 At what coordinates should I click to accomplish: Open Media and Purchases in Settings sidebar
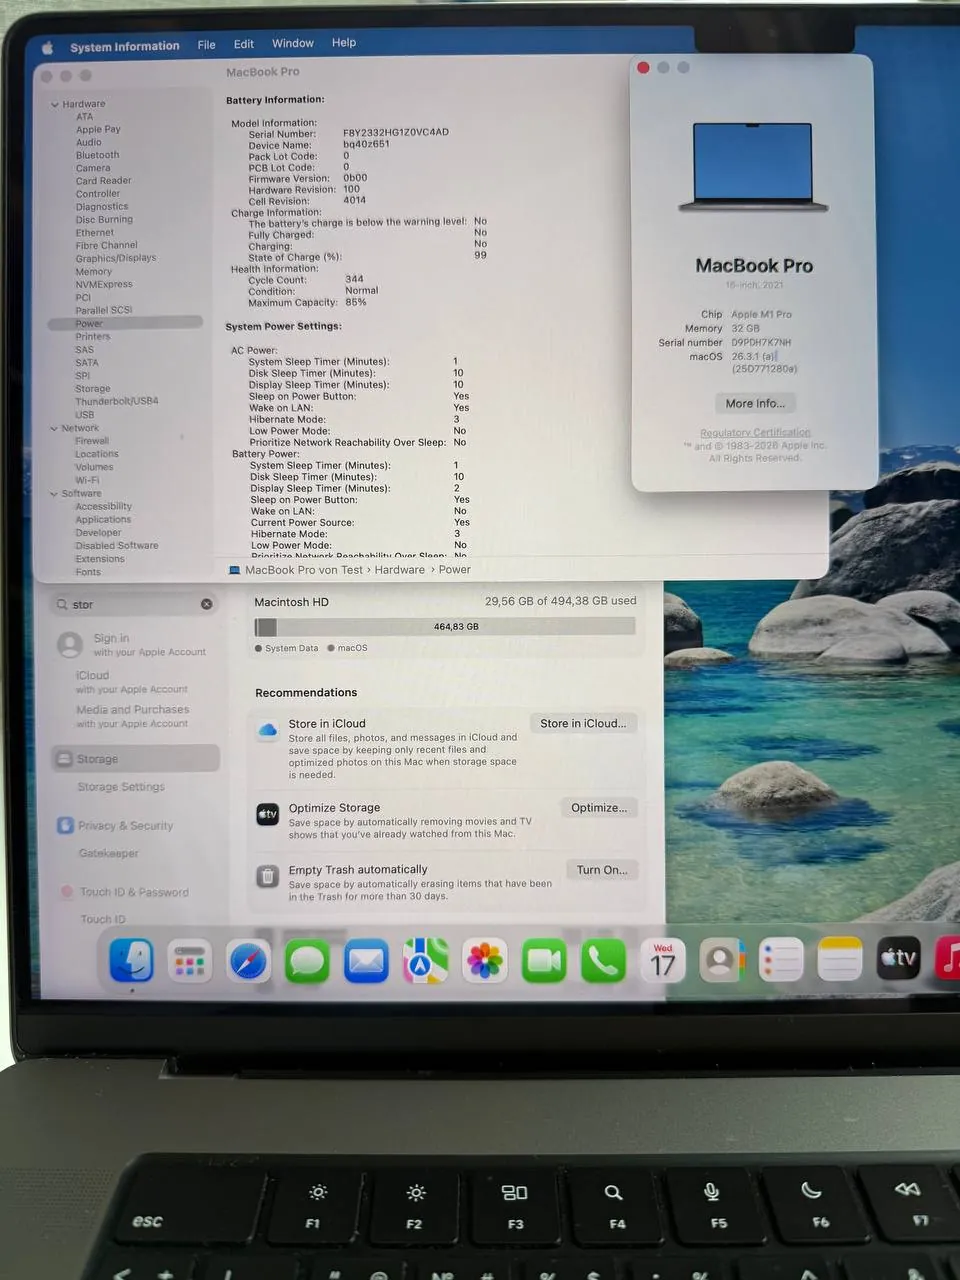click(132, 716)
